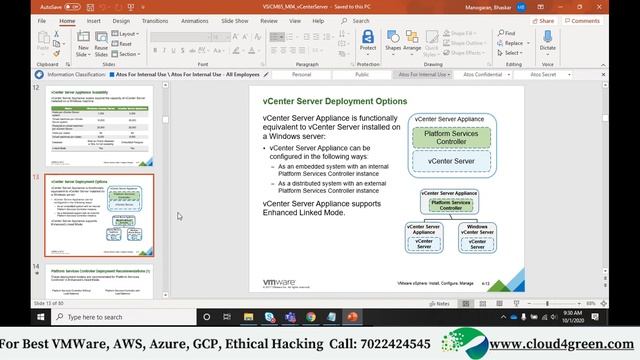Click the Clear All Formatting icon

[x=258, y=37]
